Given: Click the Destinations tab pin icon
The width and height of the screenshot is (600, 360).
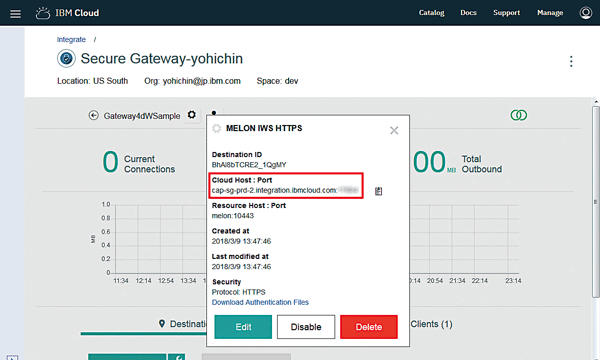Looking at the screenshot, I should coord(162,324).
